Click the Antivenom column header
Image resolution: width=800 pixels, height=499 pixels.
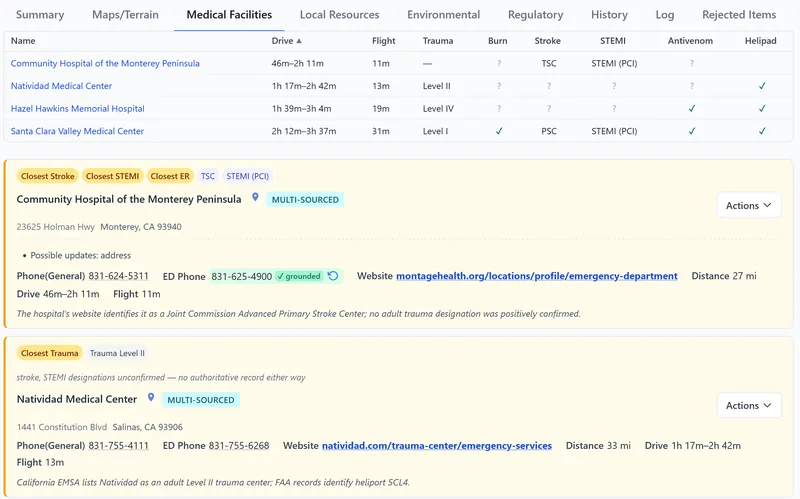coord(690,41)
